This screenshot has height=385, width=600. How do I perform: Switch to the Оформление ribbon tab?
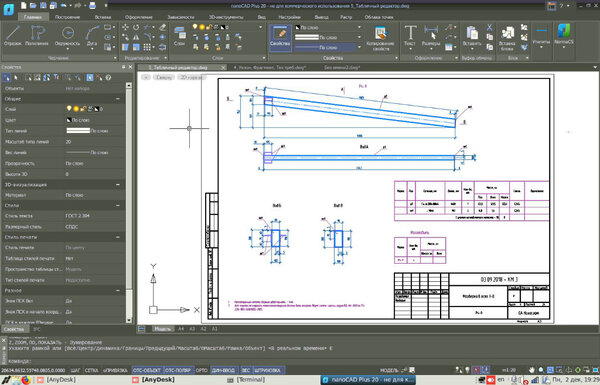click(x=139, y=17)
